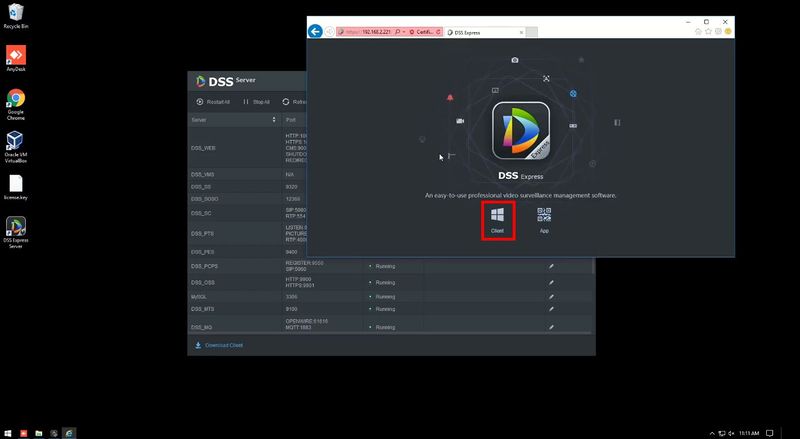Click Restart All in DSS Server window
This screenshot has height=439, width=800.
pos(213,102)
